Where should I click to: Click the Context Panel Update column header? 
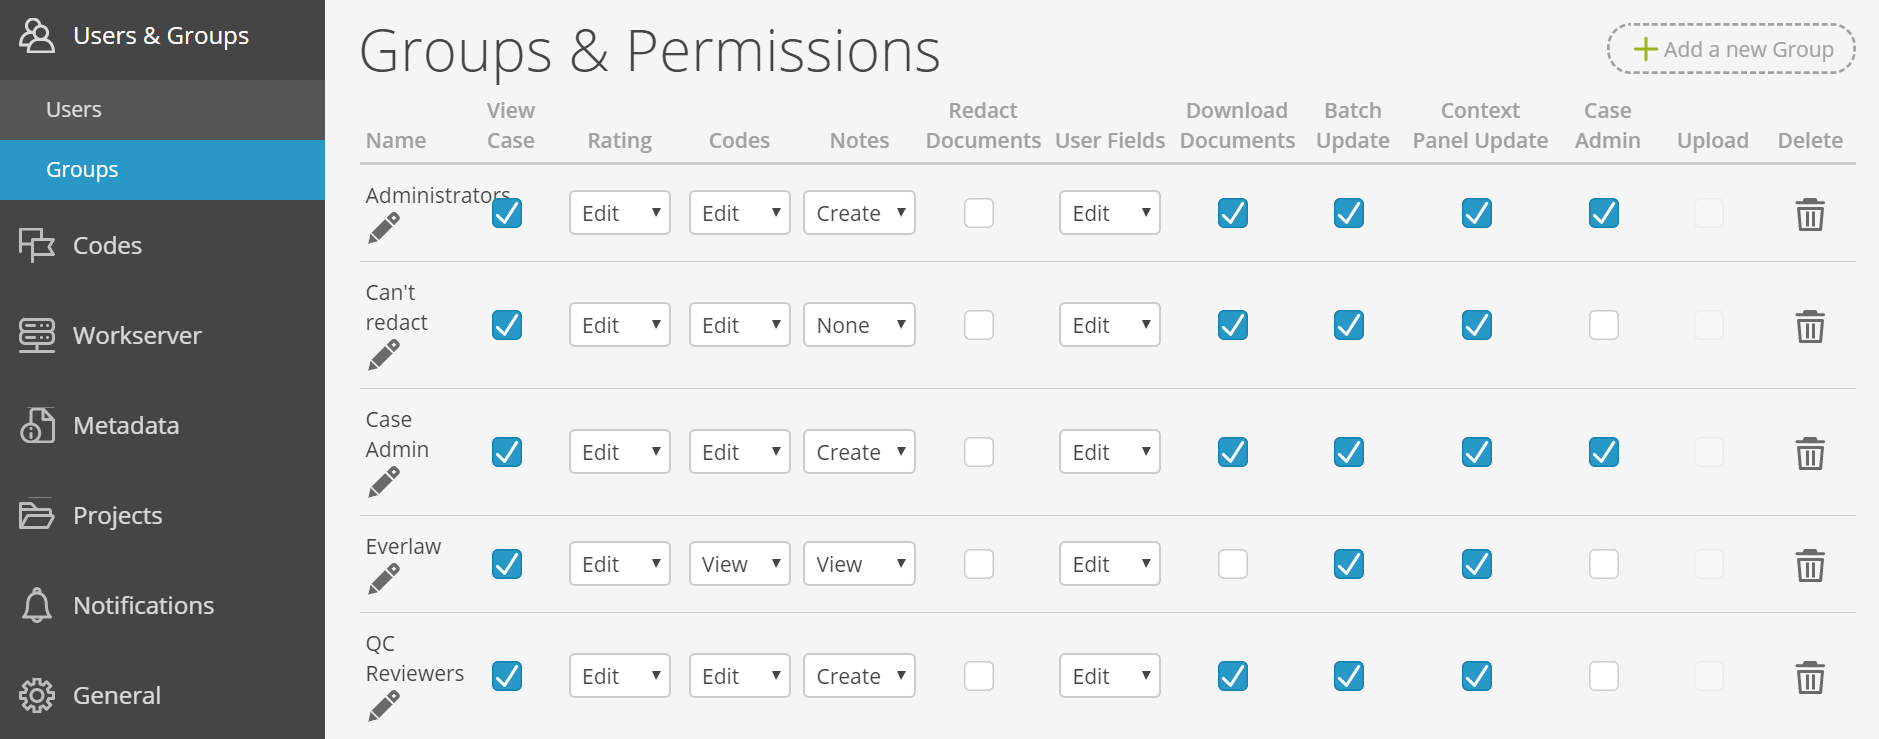tap(1480, 125)
